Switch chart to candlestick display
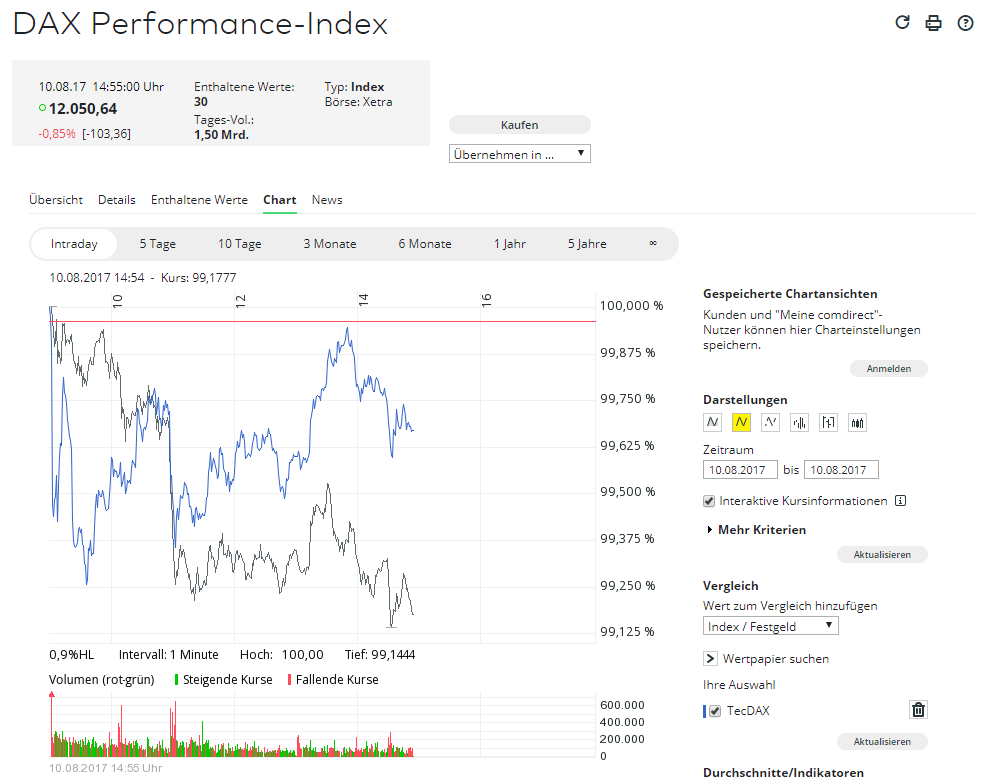The image size is (990, 783). pos(857,422)
